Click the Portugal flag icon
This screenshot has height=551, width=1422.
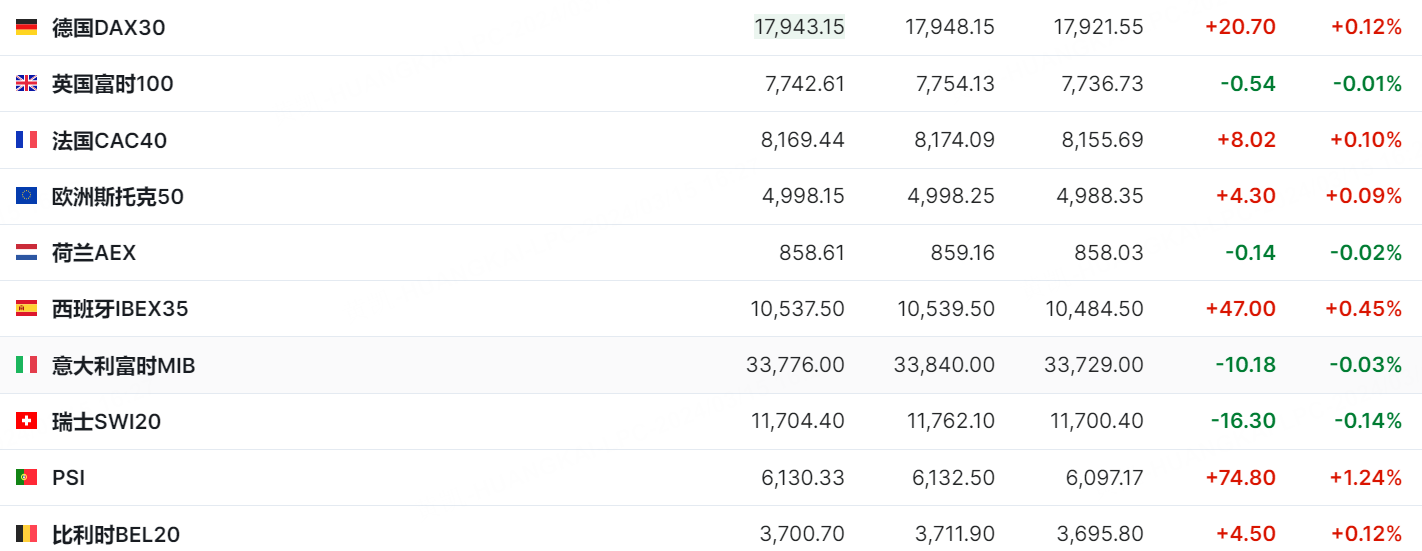point(26,478)
